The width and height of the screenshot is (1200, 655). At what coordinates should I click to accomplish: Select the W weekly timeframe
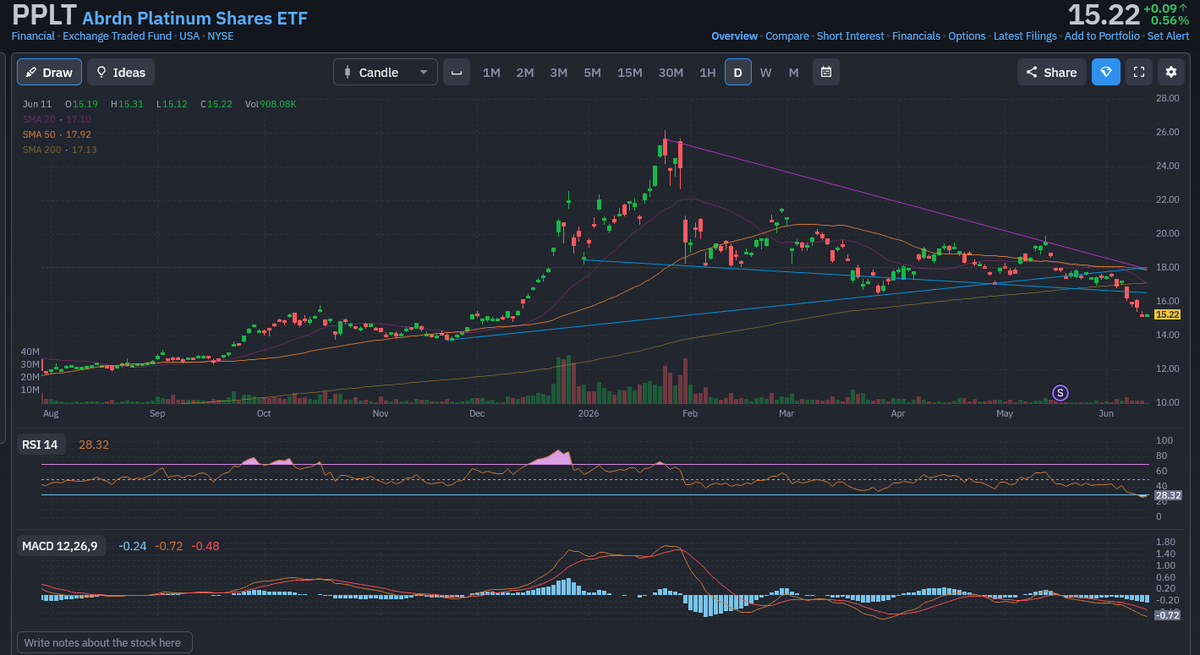(765, 72)
